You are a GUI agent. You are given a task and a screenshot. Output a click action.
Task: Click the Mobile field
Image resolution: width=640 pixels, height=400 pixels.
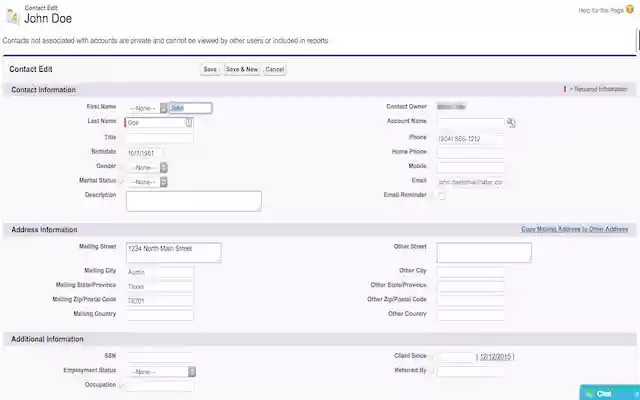[x=471, y=167]
